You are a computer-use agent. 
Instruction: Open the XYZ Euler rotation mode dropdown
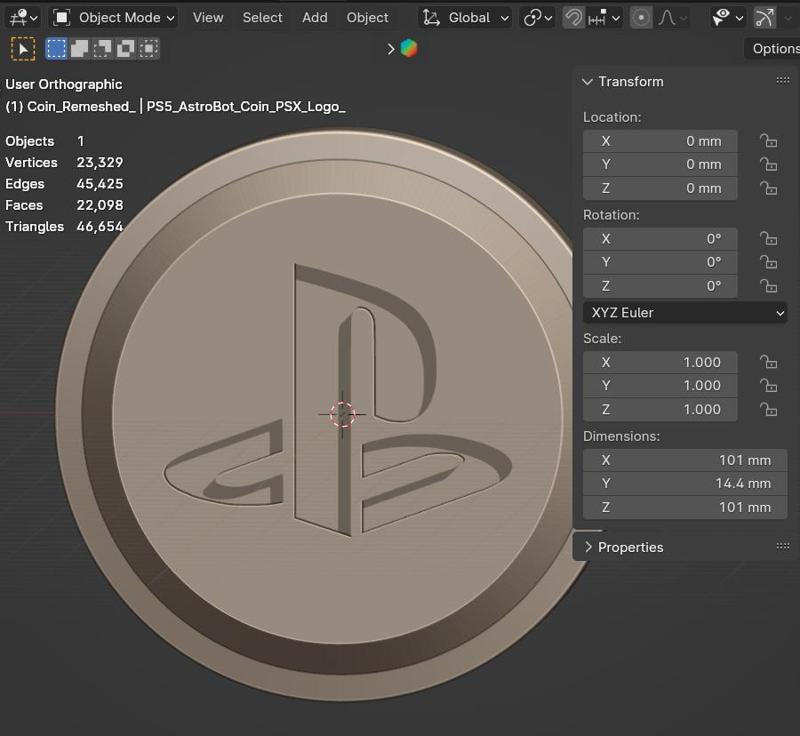pos(685,313)
